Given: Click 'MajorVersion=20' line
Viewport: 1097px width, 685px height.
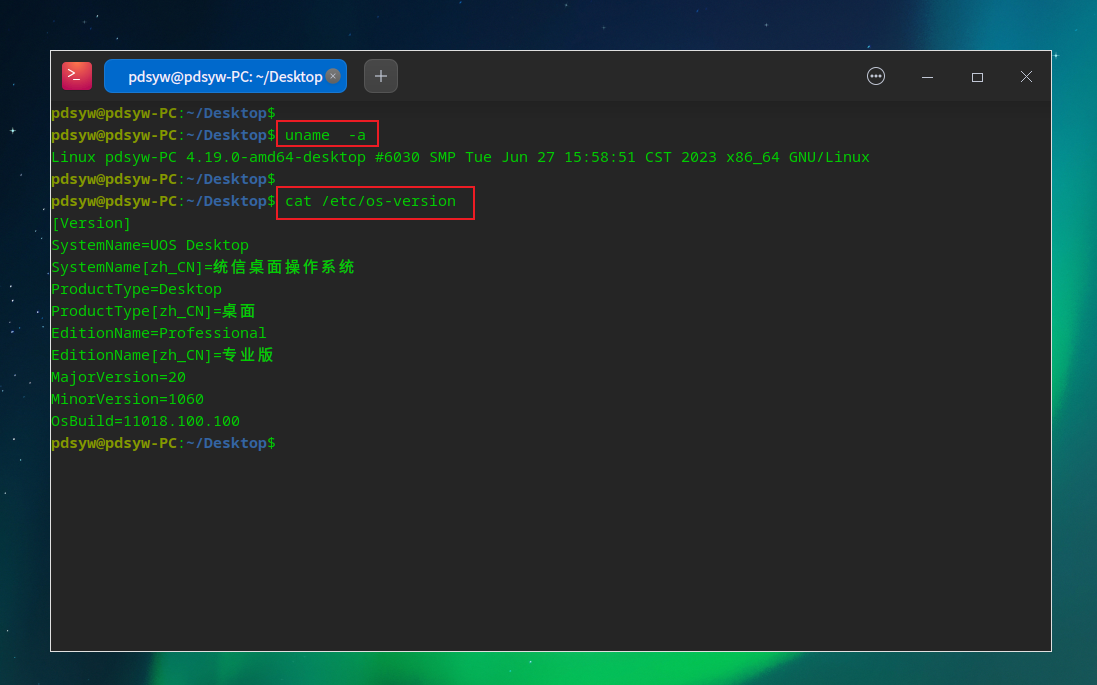Looking at the screenshot, I should click(118, 378).
